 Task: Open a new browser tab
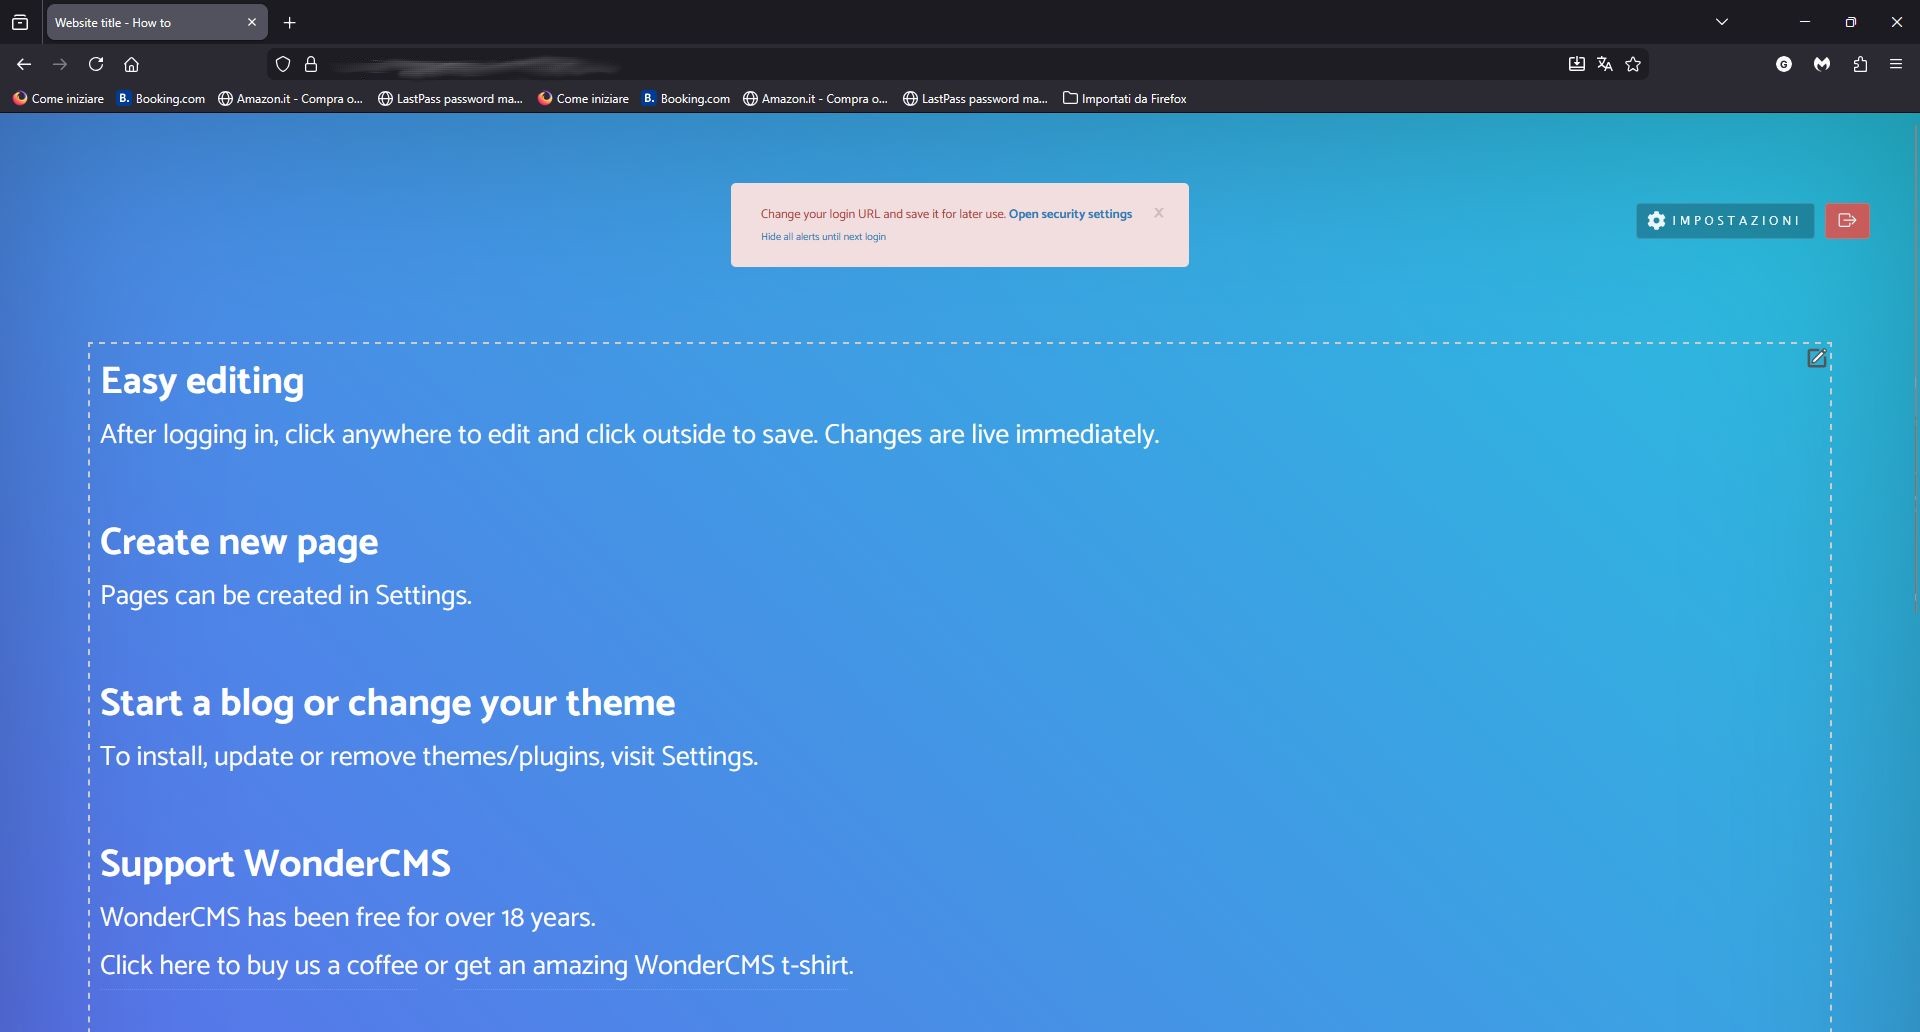(290, 22)
